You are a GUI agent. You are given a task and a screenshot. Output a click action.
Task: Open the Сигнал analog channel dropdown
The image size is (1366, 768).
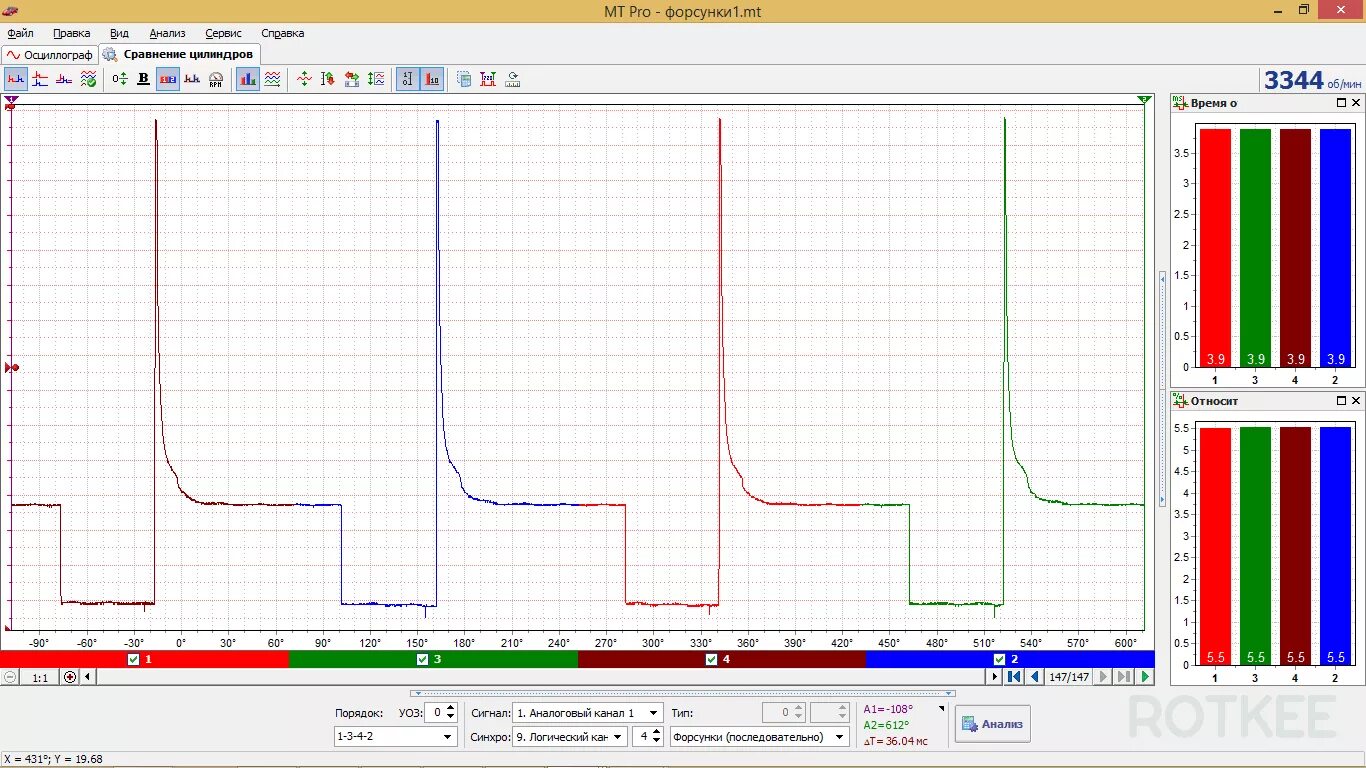pyautogui.click(x=587, y=713)
